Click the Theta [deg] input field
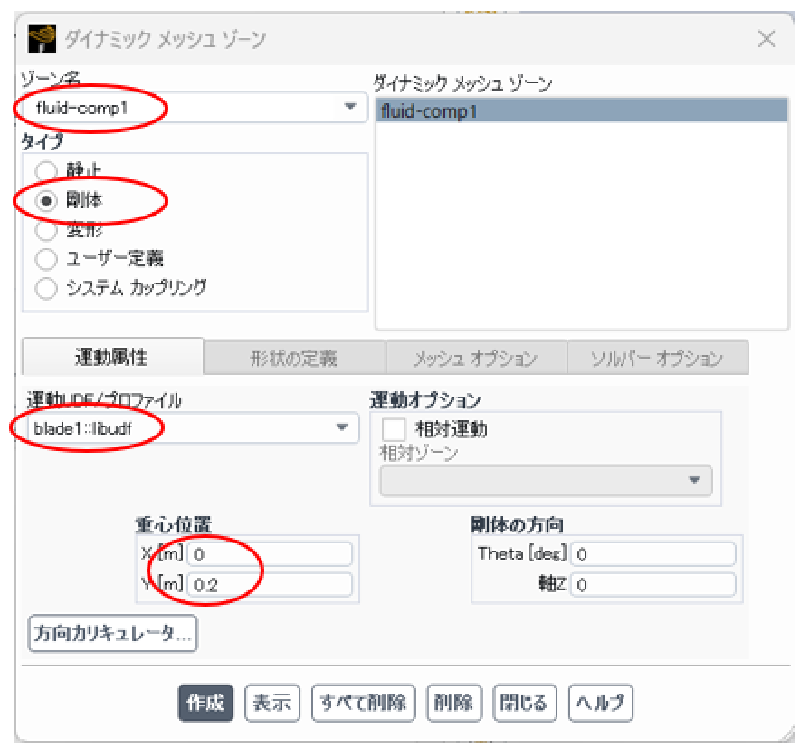The width and height of the screenshot is (800, 748). (653, 554)
